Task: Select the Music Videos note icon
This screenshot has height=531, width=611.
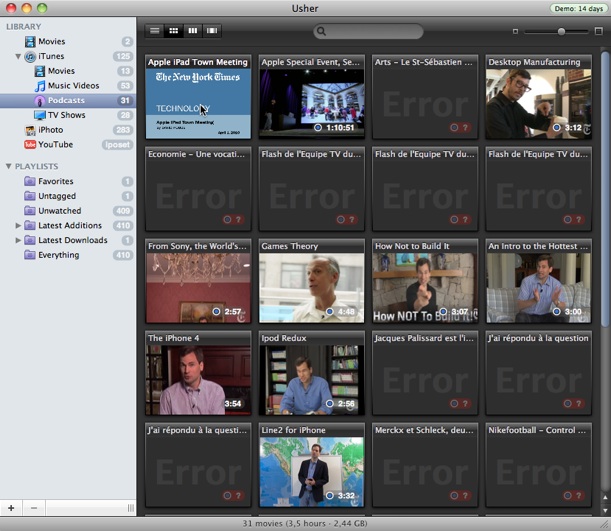Action: point(40,86)
